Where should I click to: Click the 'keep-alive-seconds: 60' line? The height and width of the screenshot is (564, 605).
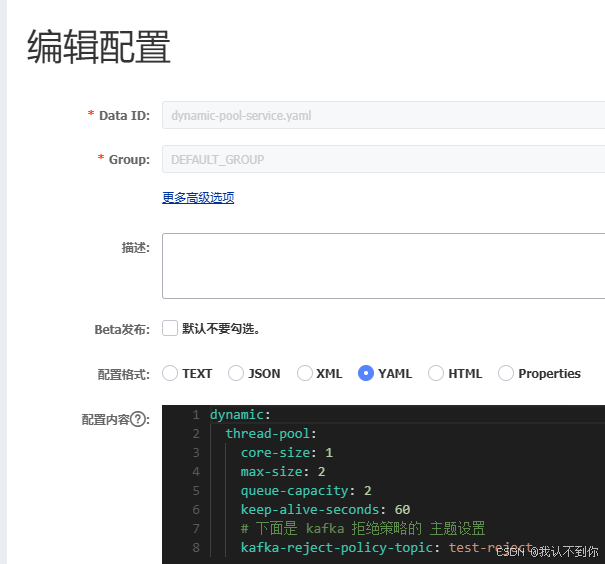point(325,510)
